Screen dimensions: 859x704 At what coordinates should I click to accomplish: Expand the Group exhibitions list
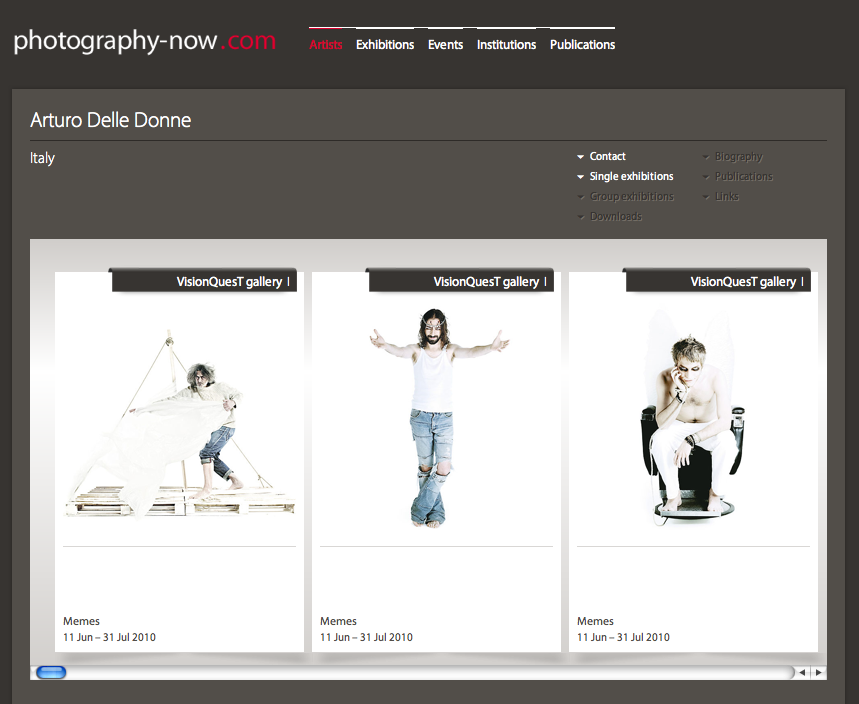[631, 197]
